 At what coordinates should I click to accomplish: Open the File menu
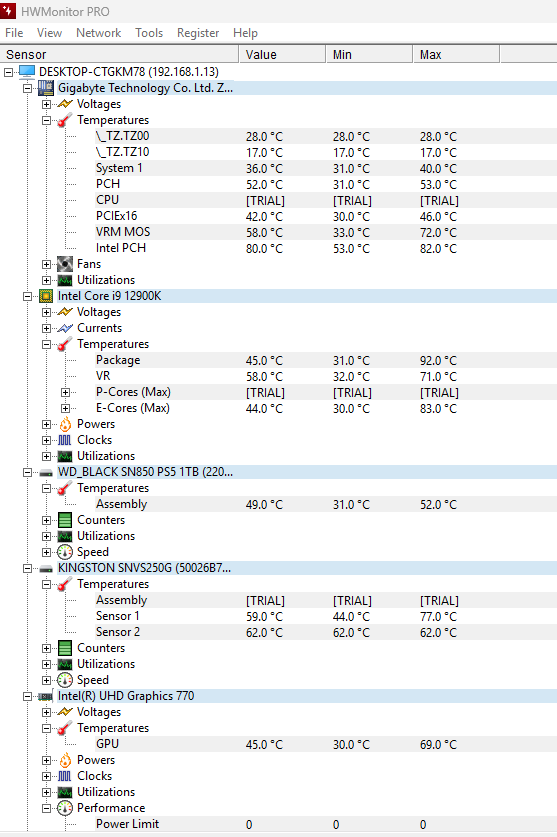14,33
